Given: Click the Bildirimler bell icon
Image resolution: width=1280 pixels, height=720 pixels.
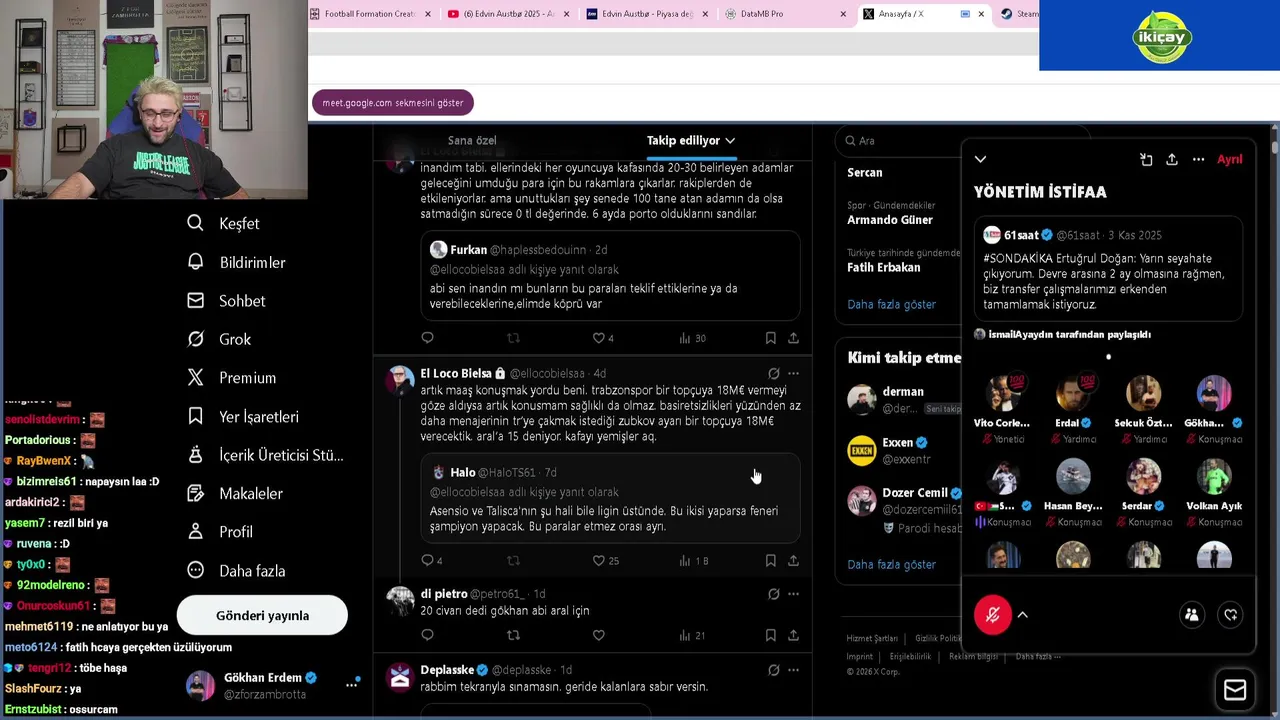Looking at the screenshot, I should [x=196, y=262].
